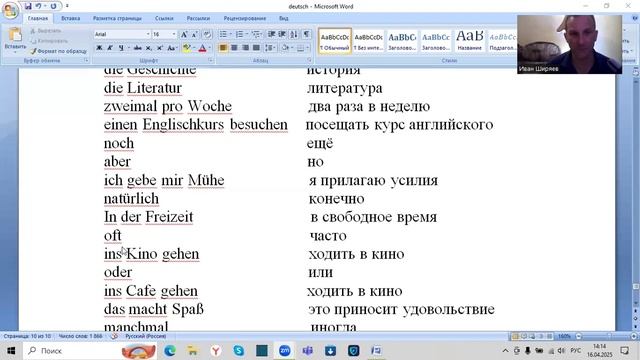
Task: Apply the red font color
Action: [202, 48]
